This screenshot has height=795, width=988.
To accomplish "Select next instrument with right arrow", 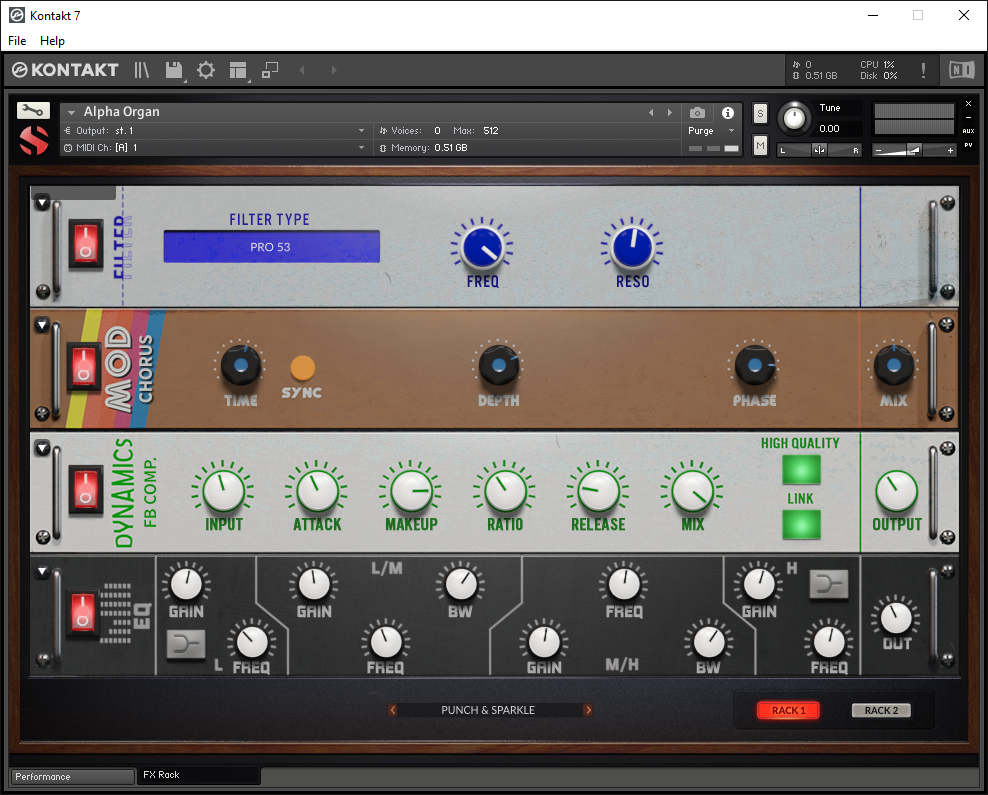I will (x=670, y=113).
